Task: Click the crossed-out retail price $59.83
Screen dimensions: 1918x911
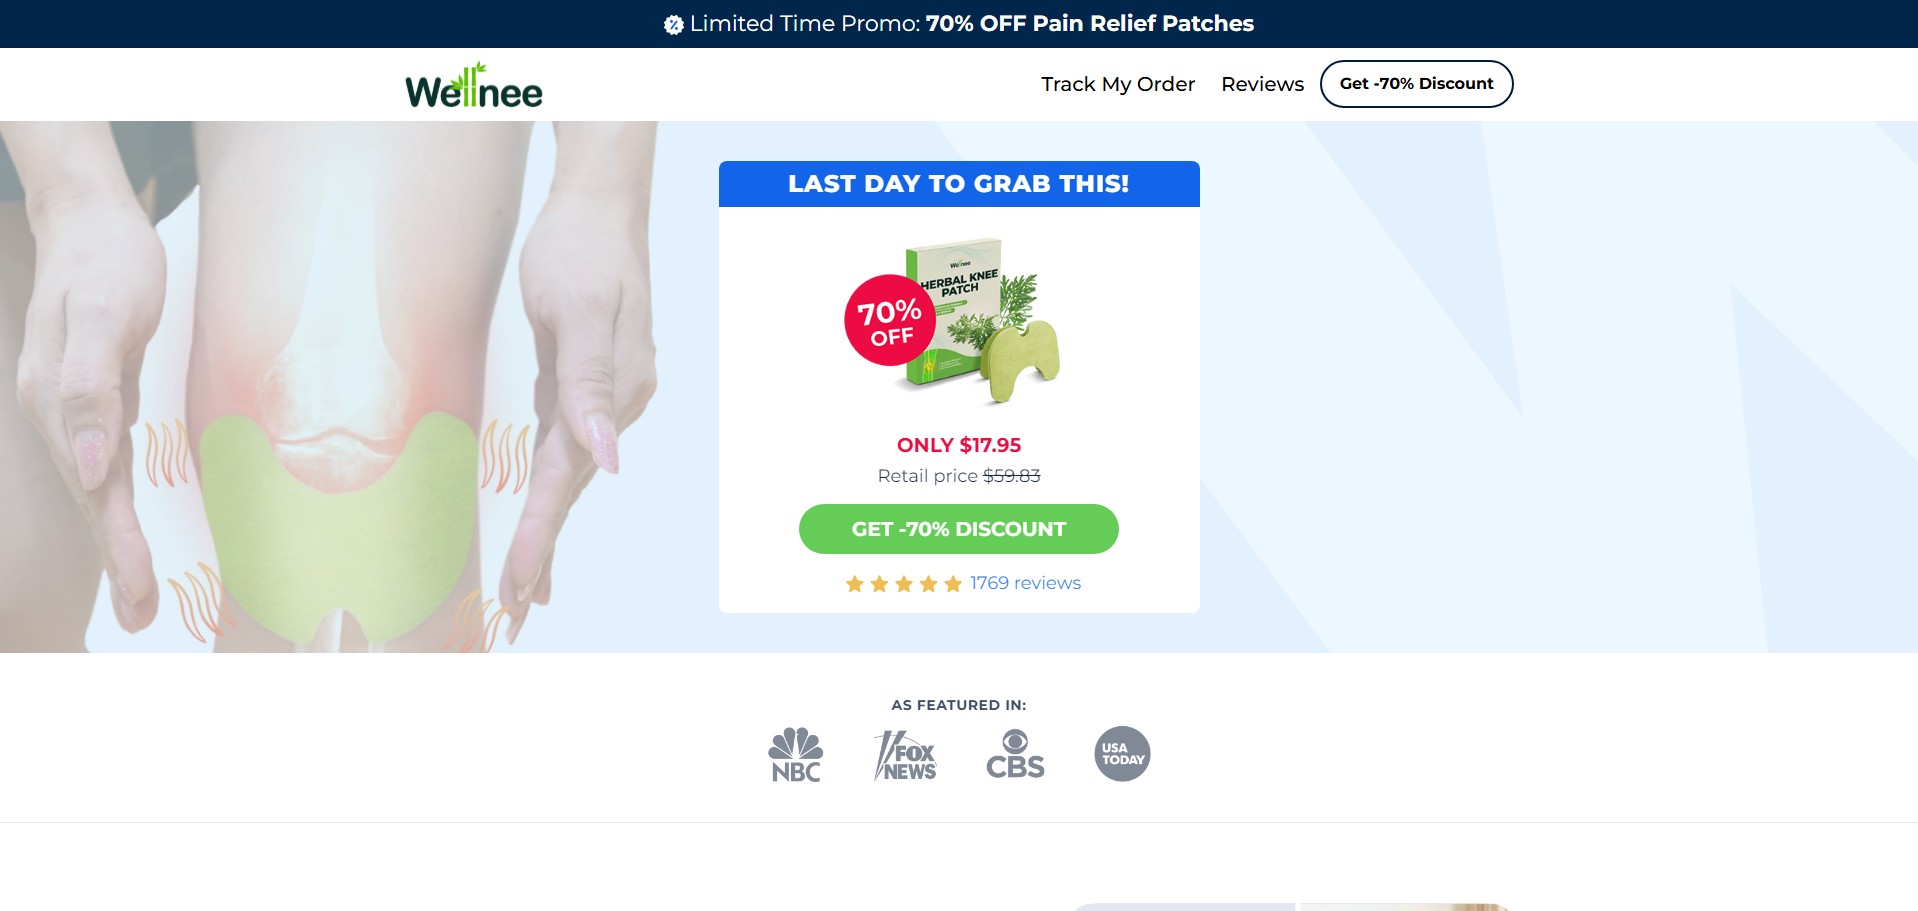Action: [x=1011, y=476]
